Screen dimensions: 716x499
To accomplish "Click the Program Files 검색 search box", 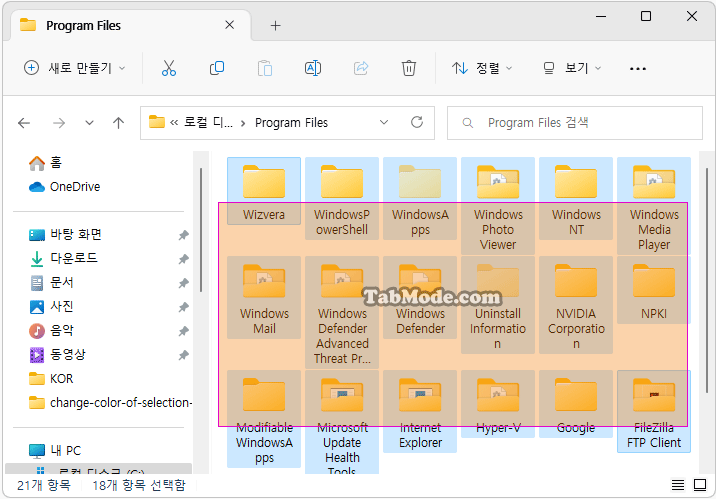I will tap(574, 123).
